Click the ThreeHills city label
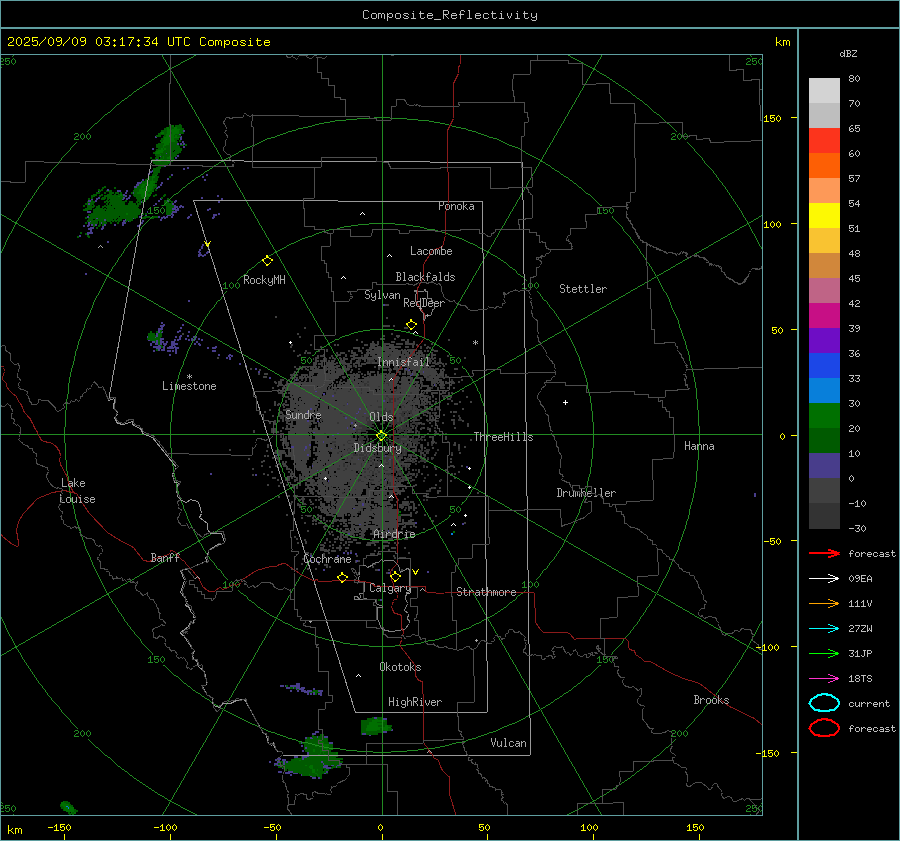Image resolution: width=900 pixels, height=841 pixels. (x=503, y=437)
